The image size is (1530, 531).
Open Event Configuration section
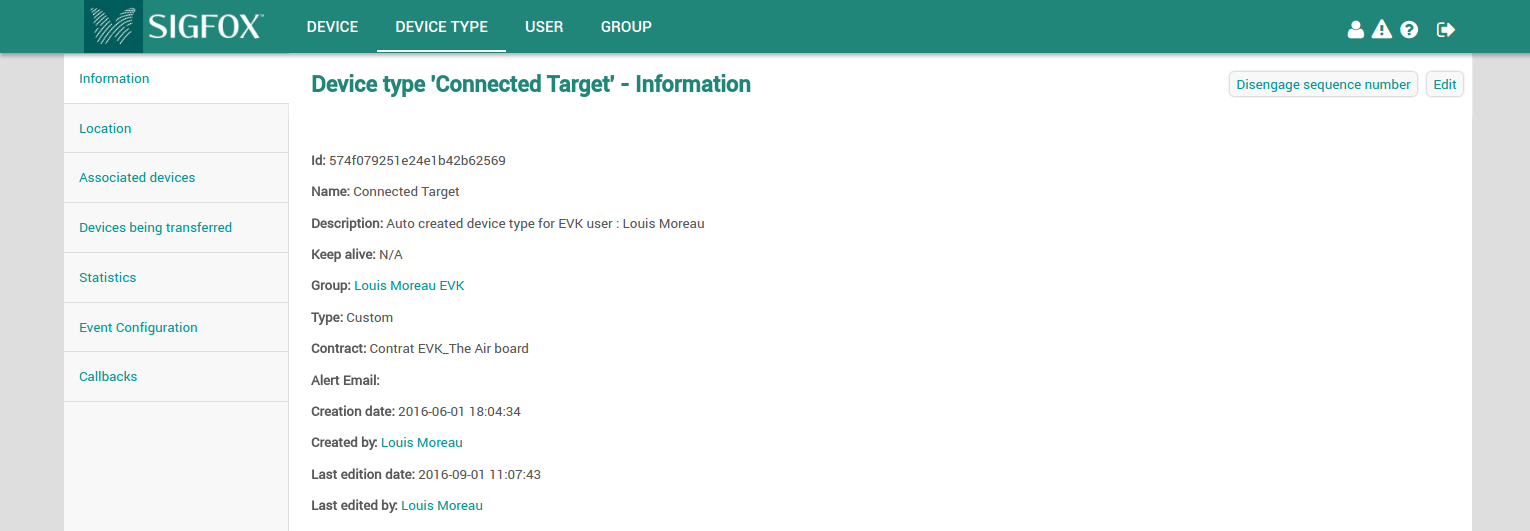coord(176,327)
